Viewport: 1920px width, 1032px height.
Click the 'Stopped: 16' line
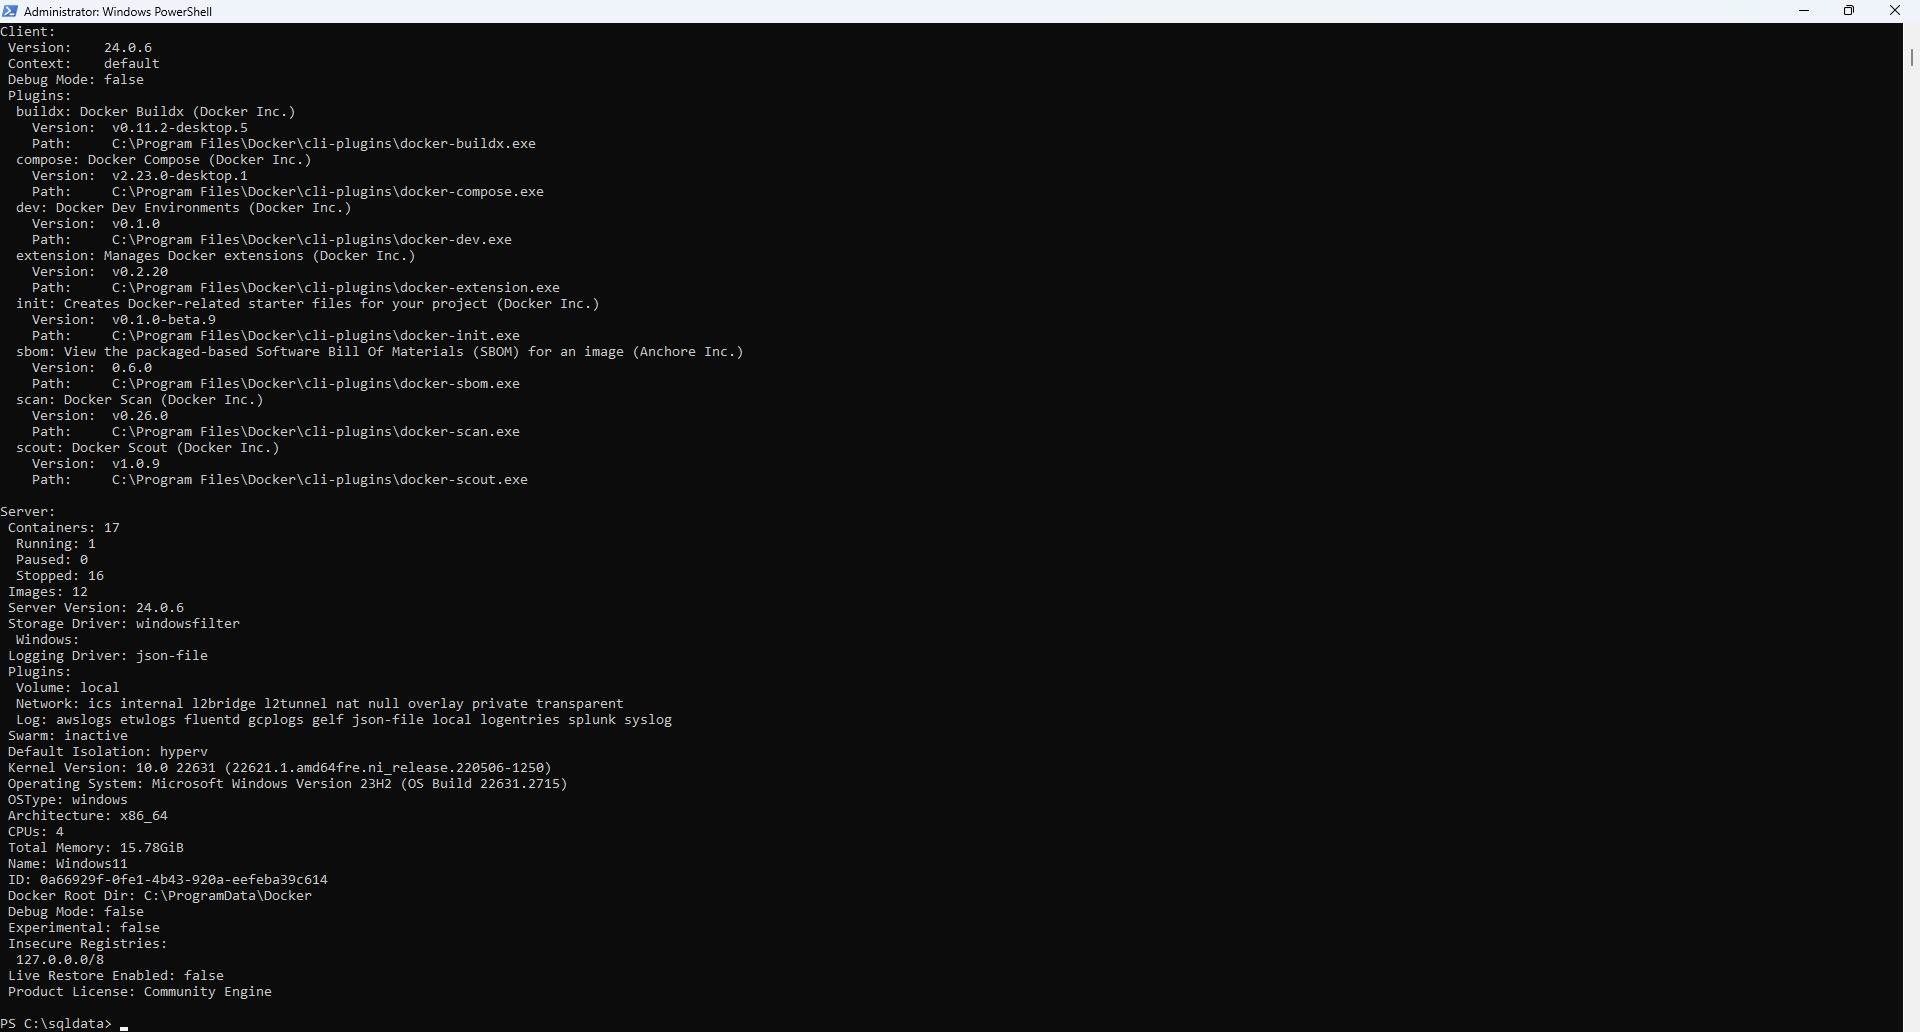60,576
